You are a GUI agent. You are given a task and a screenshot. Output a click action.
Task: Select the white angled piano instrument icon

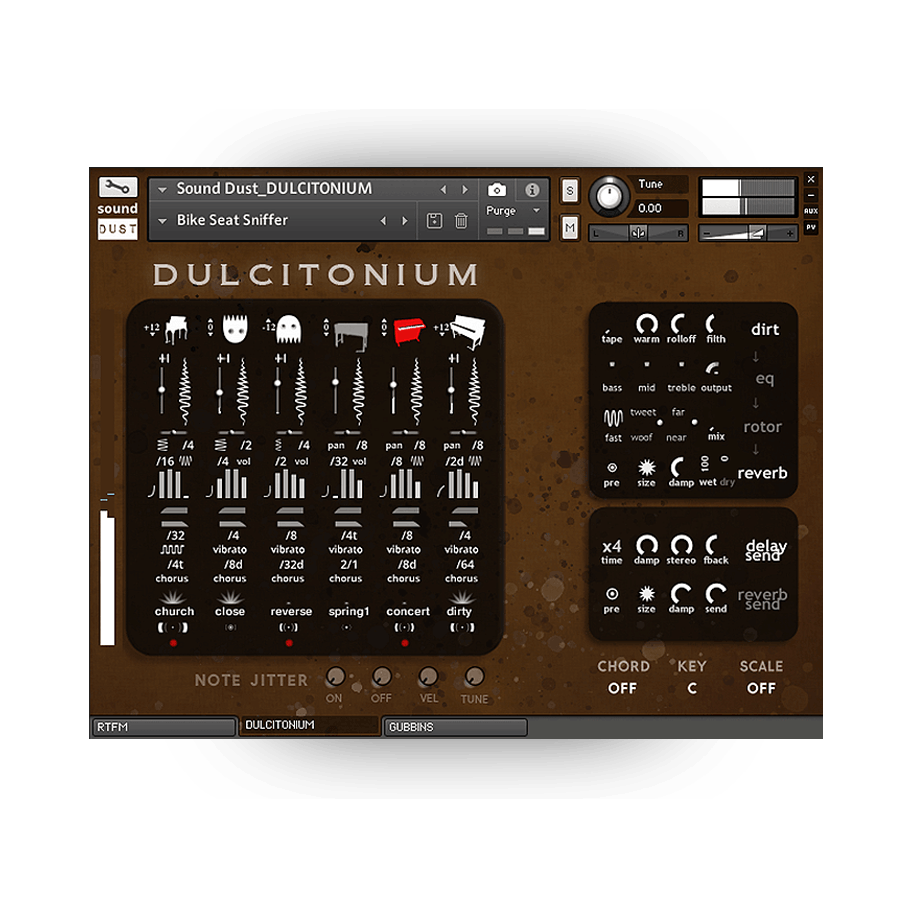(x=468, y=332)
